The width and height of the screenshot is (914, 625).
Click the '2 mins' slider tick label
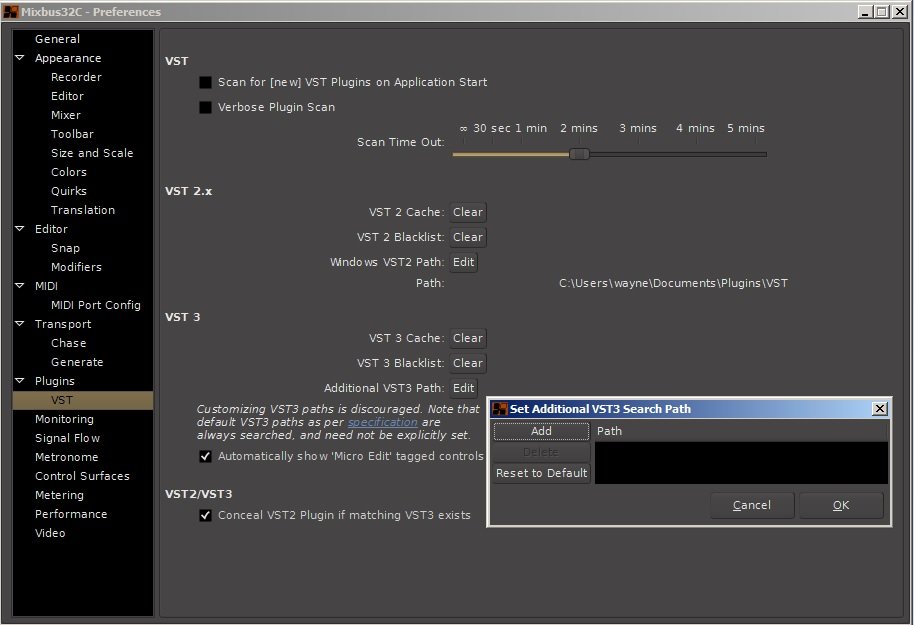click(579, 128)
